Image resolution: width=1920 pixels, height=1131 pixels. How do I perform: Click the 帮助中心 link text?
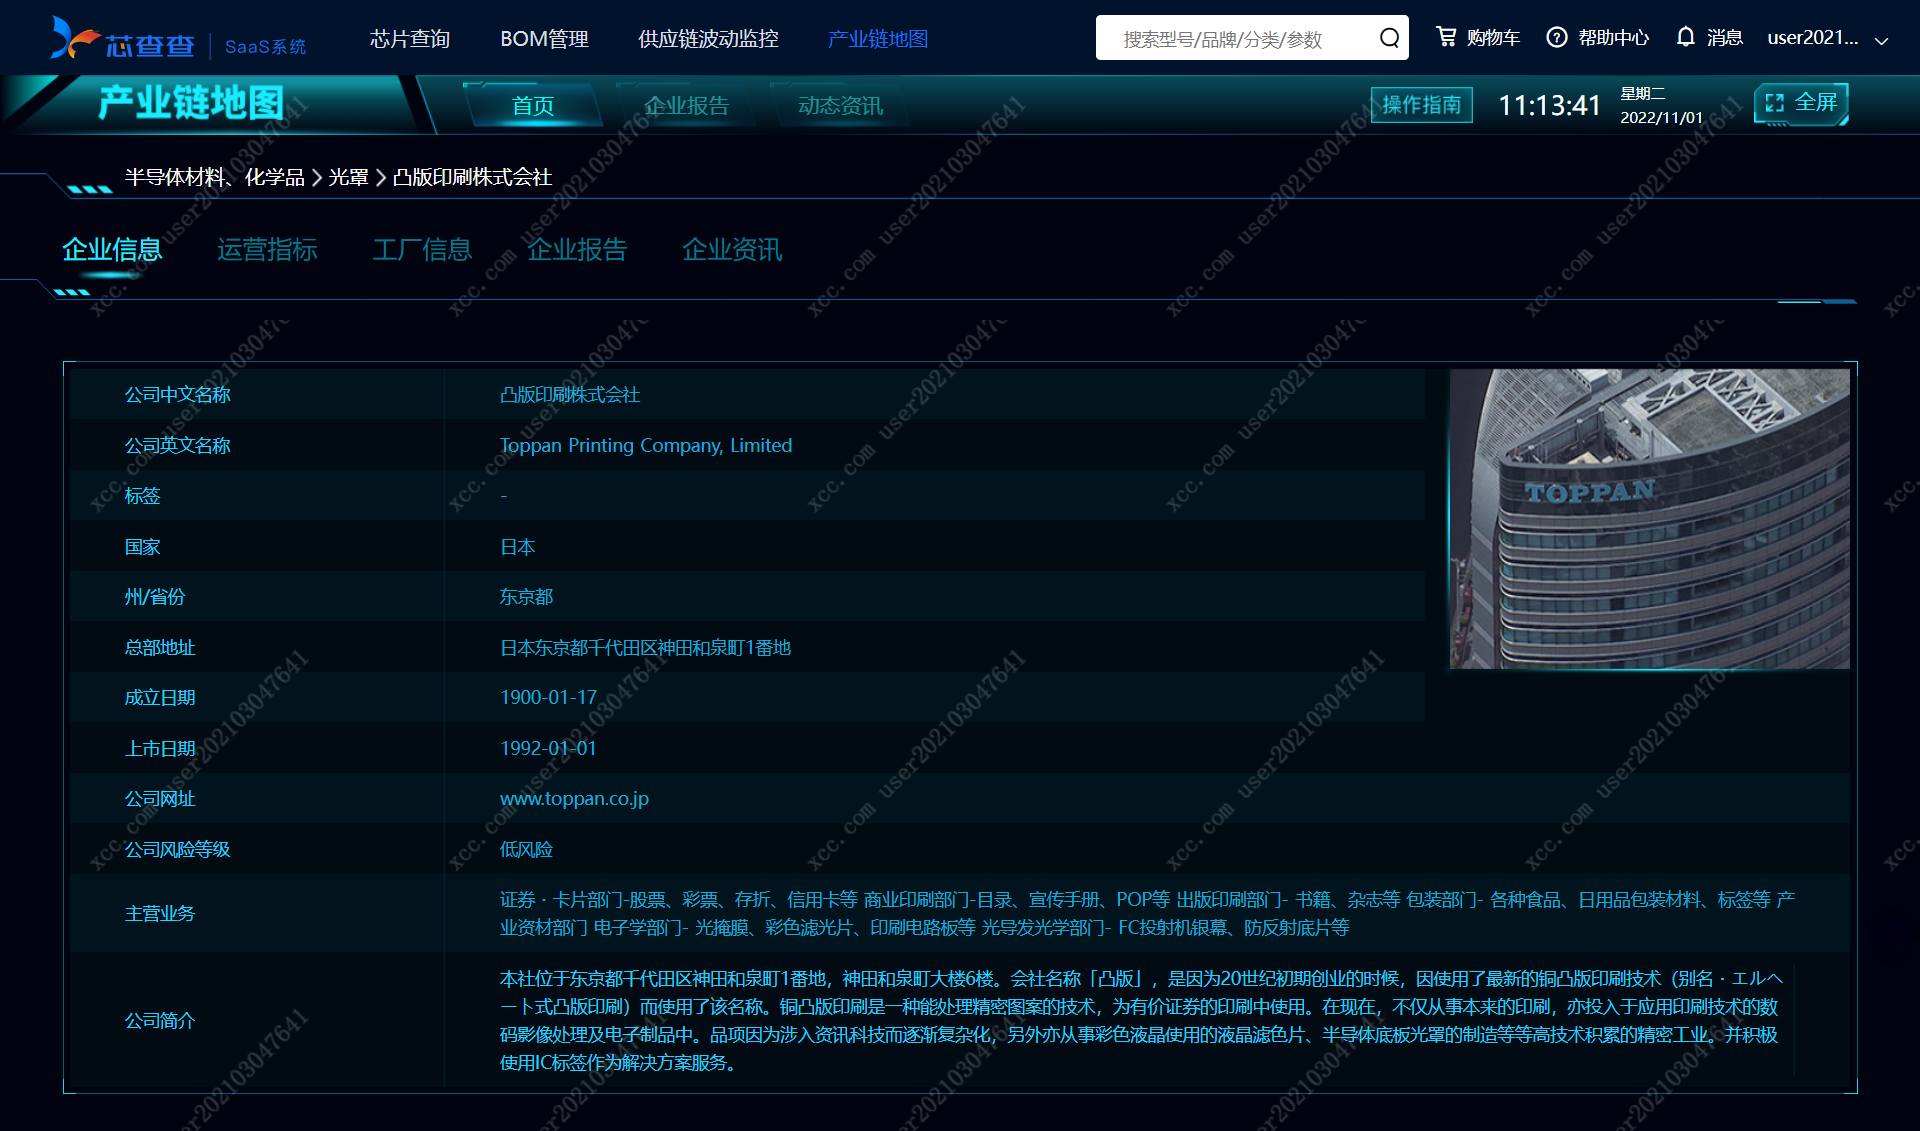click(1613, 38)
